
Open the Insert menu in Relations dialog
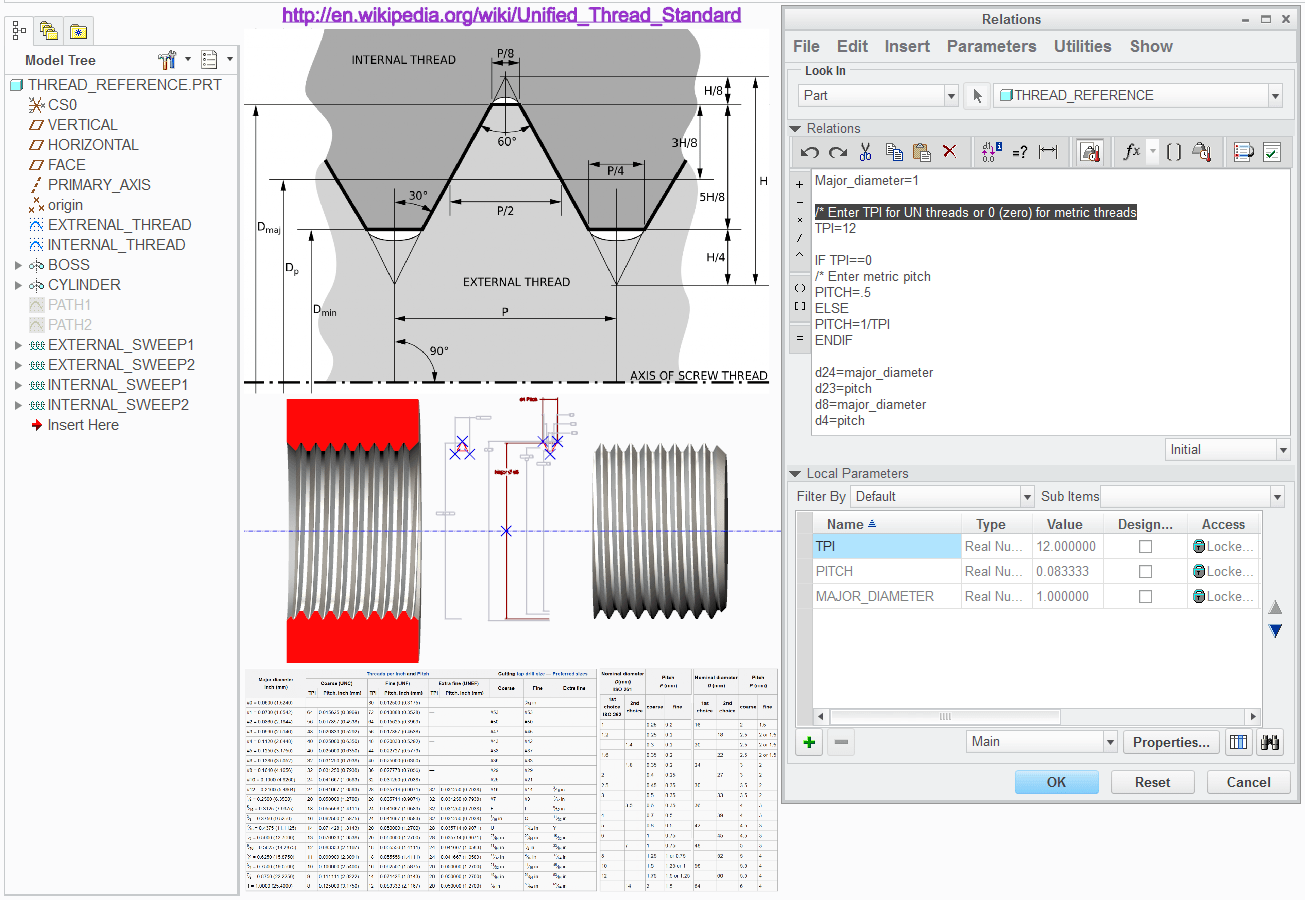tap(907, 46)
